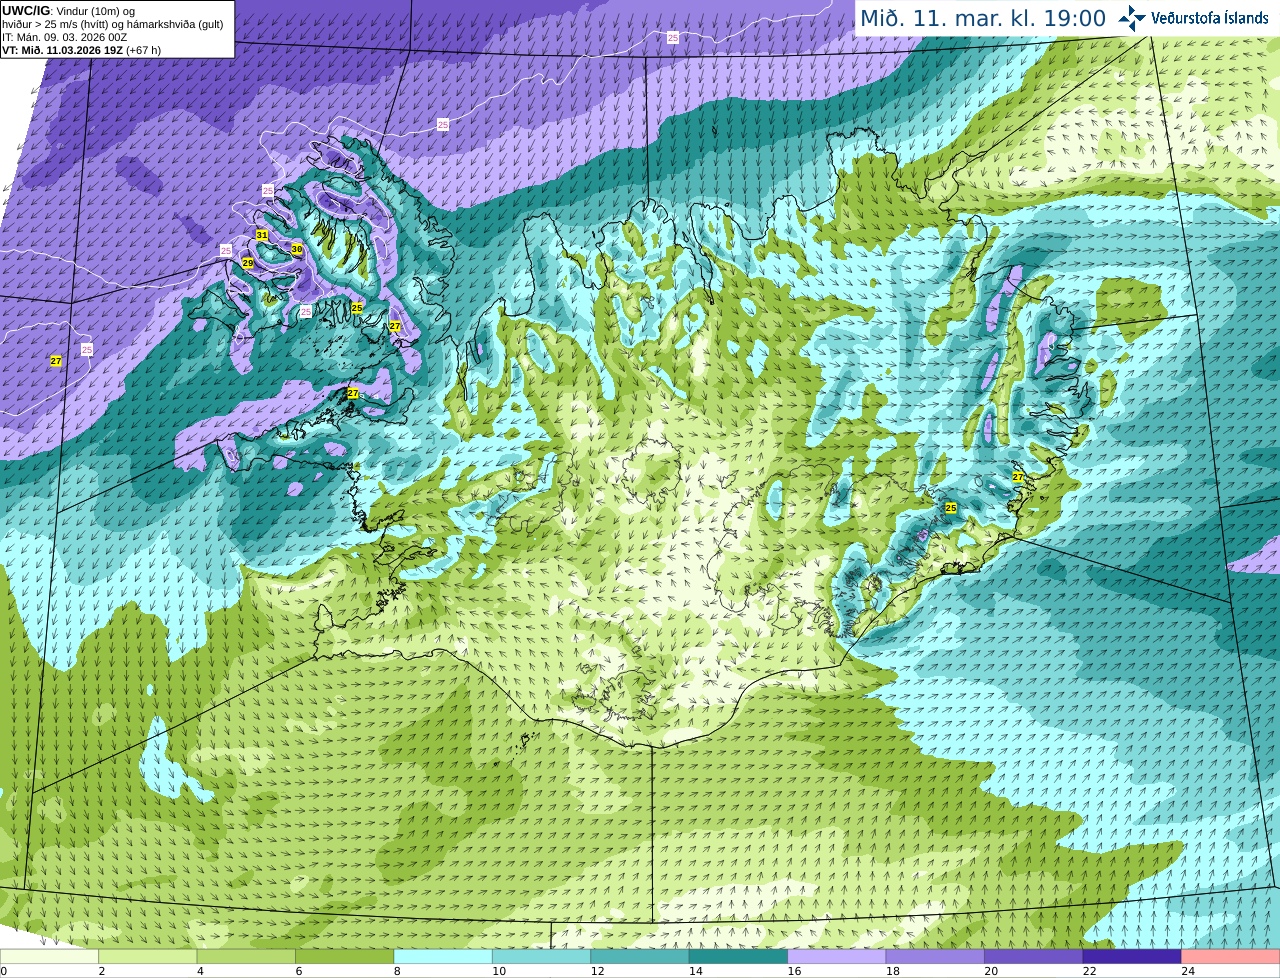1280x978 pixels.
Task: Pick the 20–22 m/s violet swatch
Action: tap(1034, 956)
